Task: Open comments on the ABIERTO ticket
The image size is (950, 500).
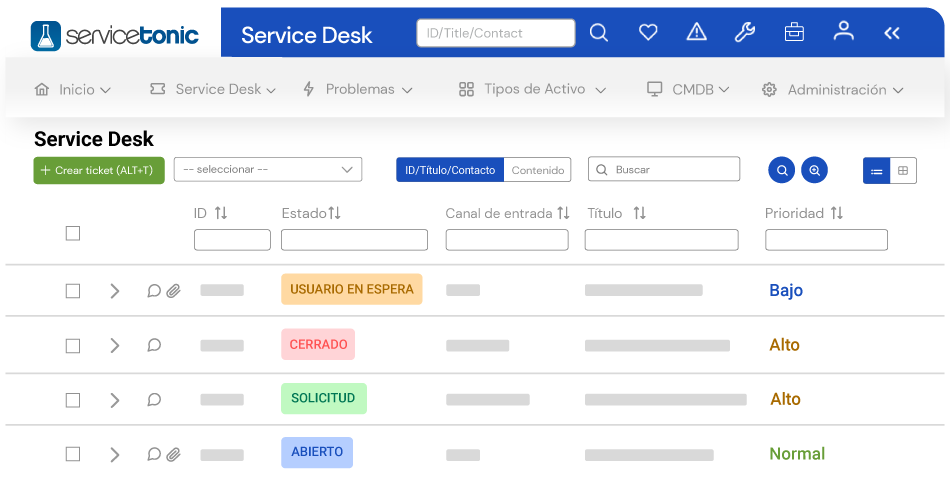Action: [x=154, y=455]
